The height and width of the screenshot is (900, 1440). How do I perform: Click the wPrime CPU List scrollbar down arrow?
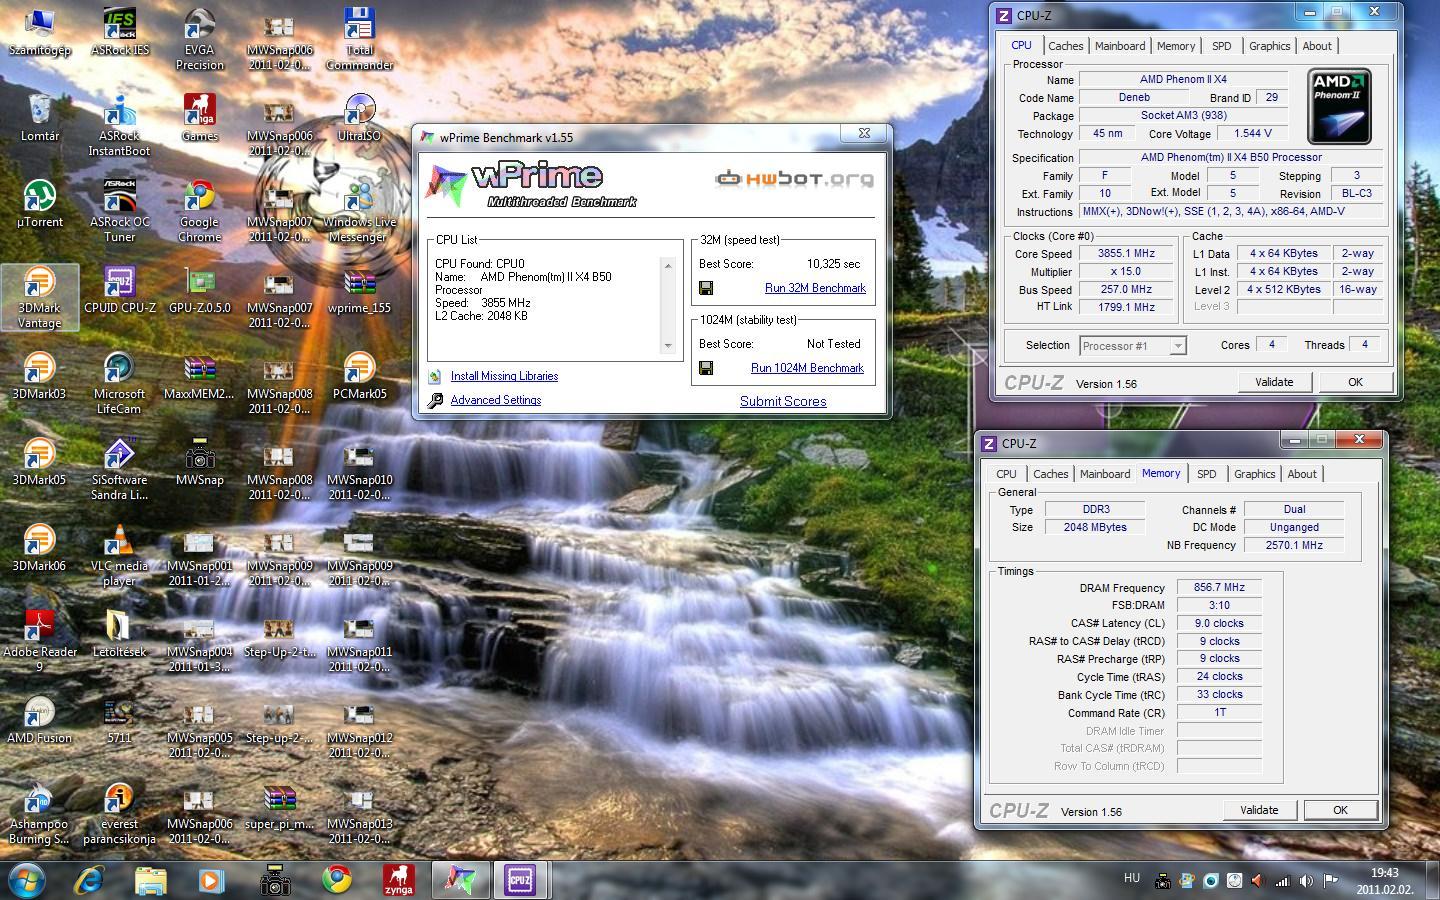tap(668, 346)
